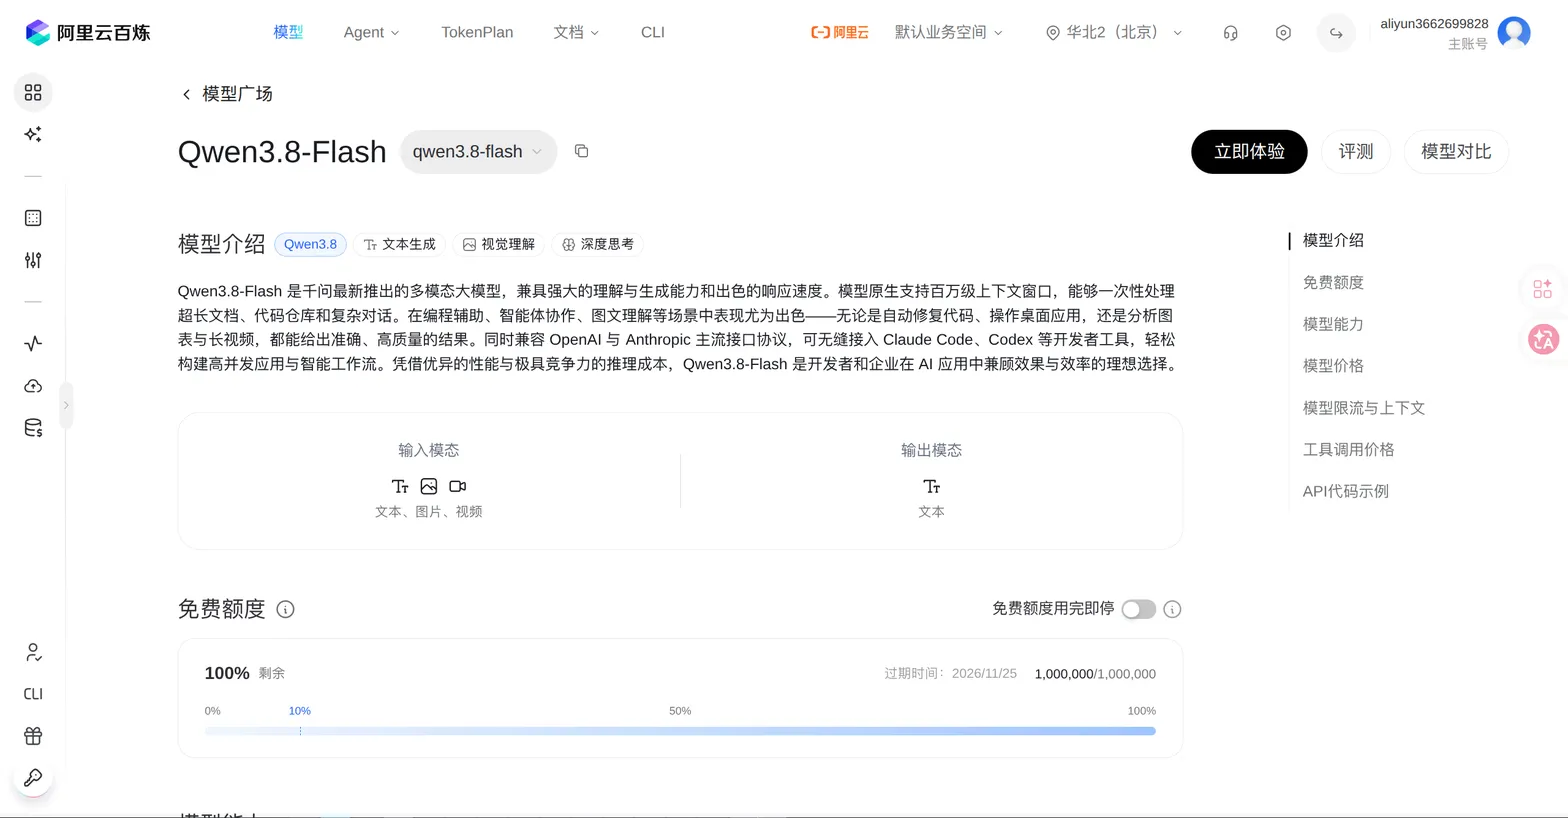Click the video input modality icon

(457, 486)
